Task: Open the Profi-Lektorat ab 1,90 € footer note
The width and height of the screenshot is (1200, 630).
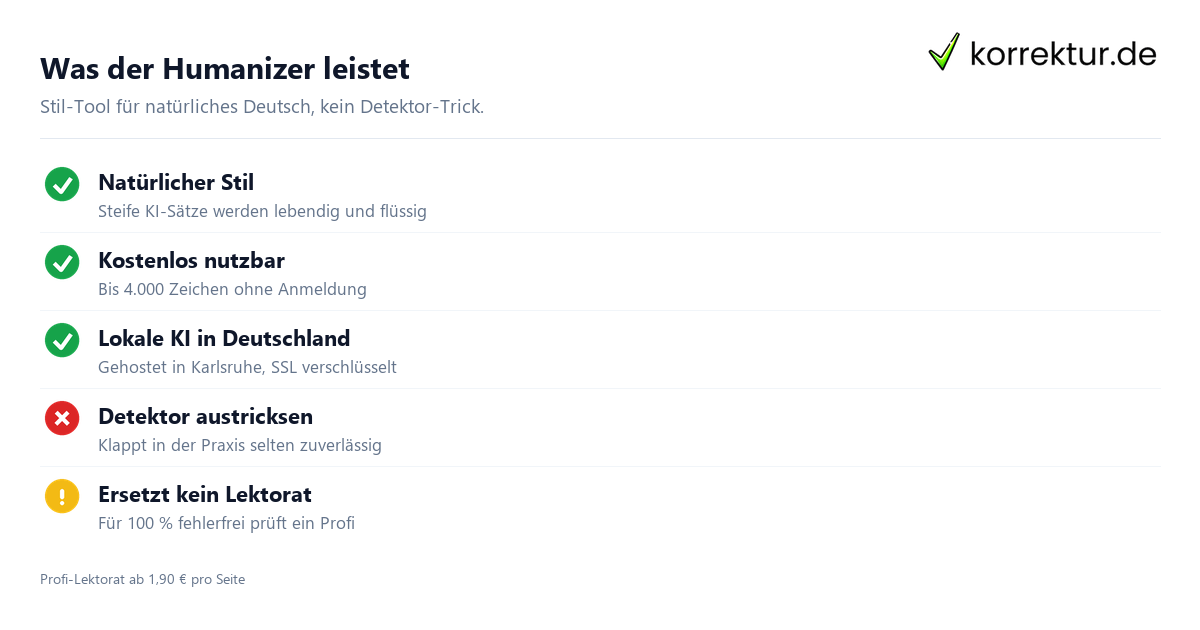Action: (142, 579)
